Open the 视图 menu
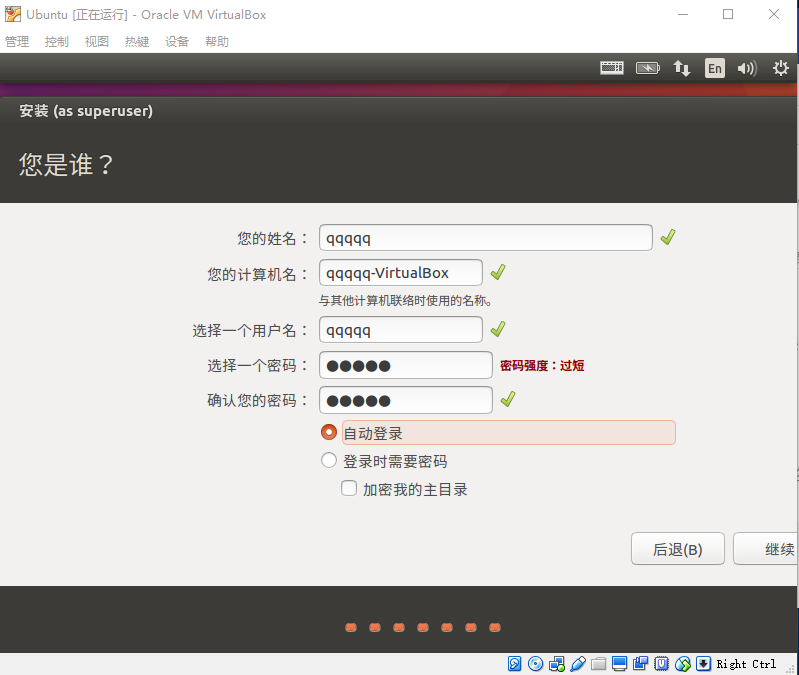Screen dimensions: 799x675 [x=96, y=41]
